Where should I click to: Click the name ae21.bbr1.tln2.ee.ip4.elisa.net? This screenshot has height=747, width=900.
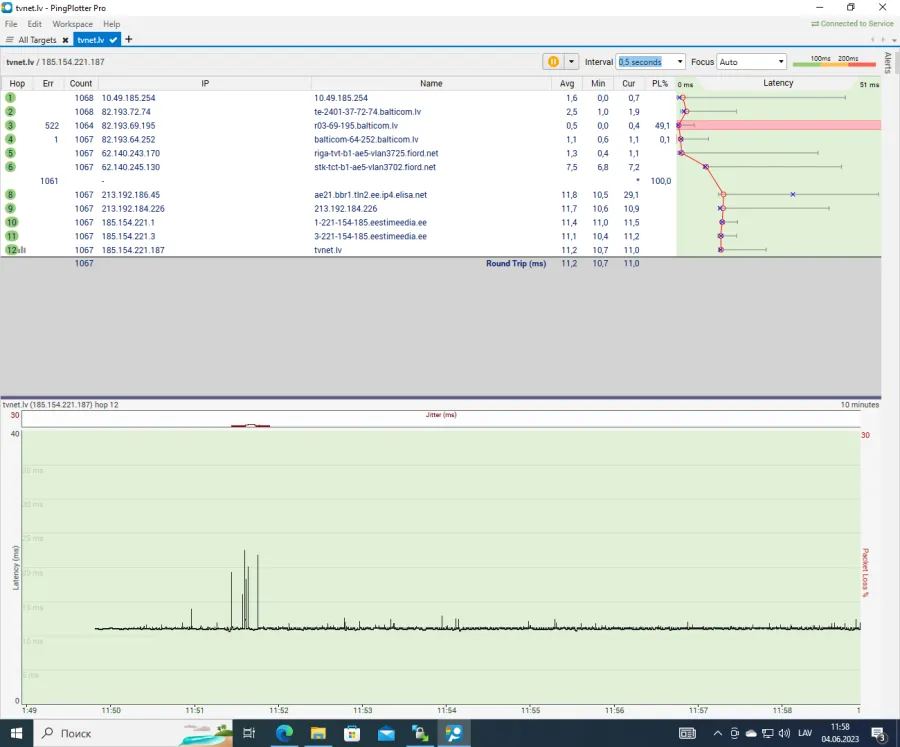371,195
